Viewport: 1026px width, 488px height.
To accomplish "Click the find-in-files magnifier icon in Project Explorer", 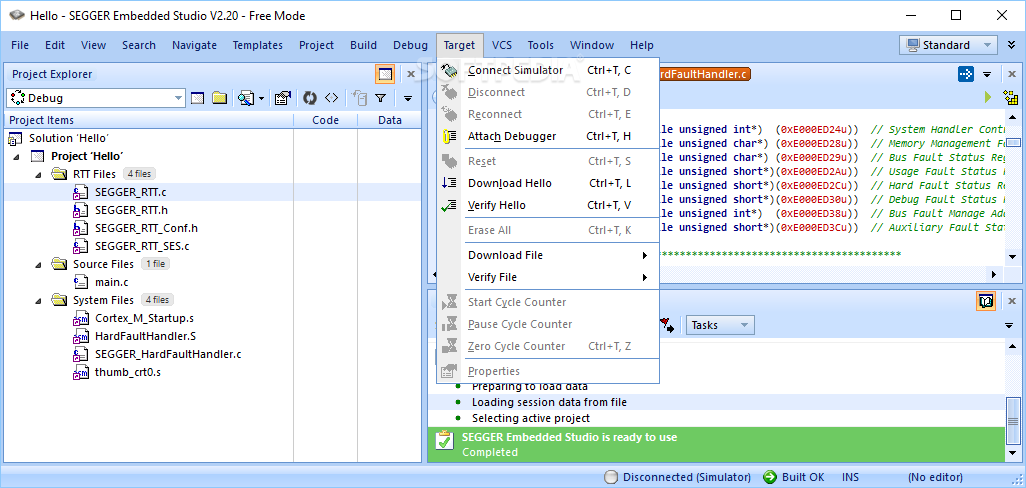I will (x=245, y=98).
